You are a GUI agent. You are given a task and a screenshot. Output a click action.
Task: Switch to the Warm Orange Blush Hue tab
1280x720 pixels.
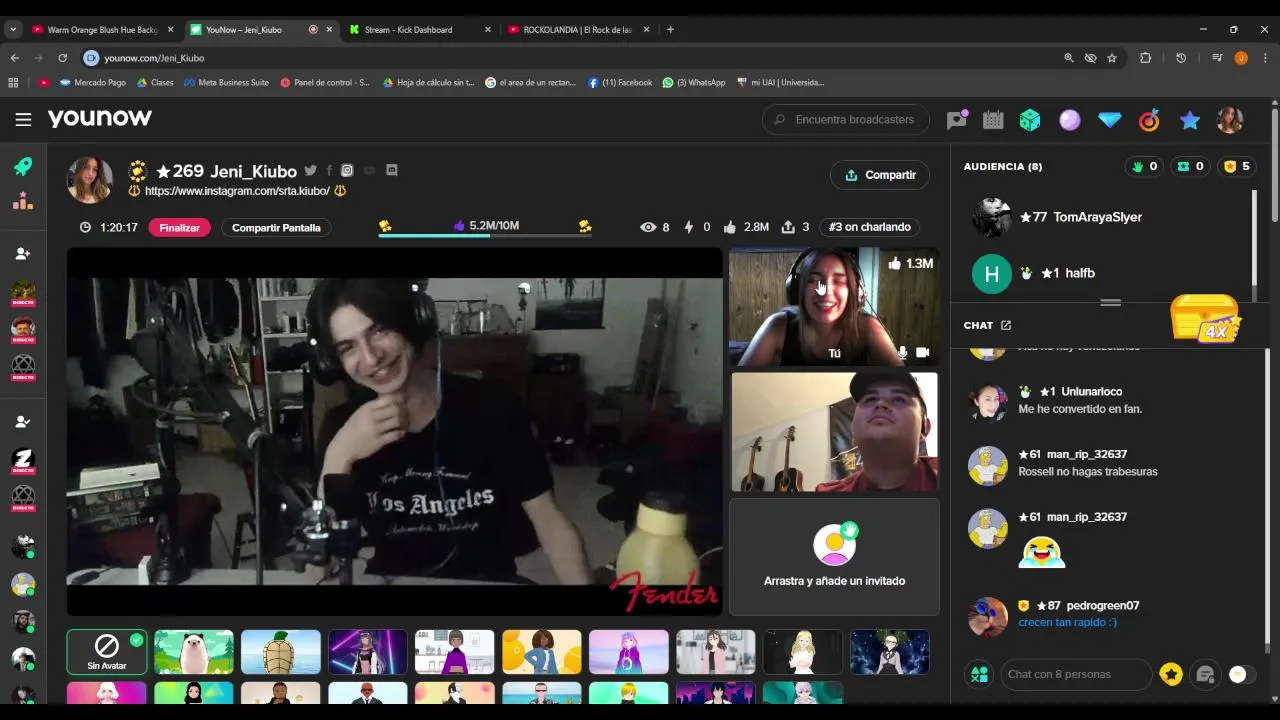(103, 30)
